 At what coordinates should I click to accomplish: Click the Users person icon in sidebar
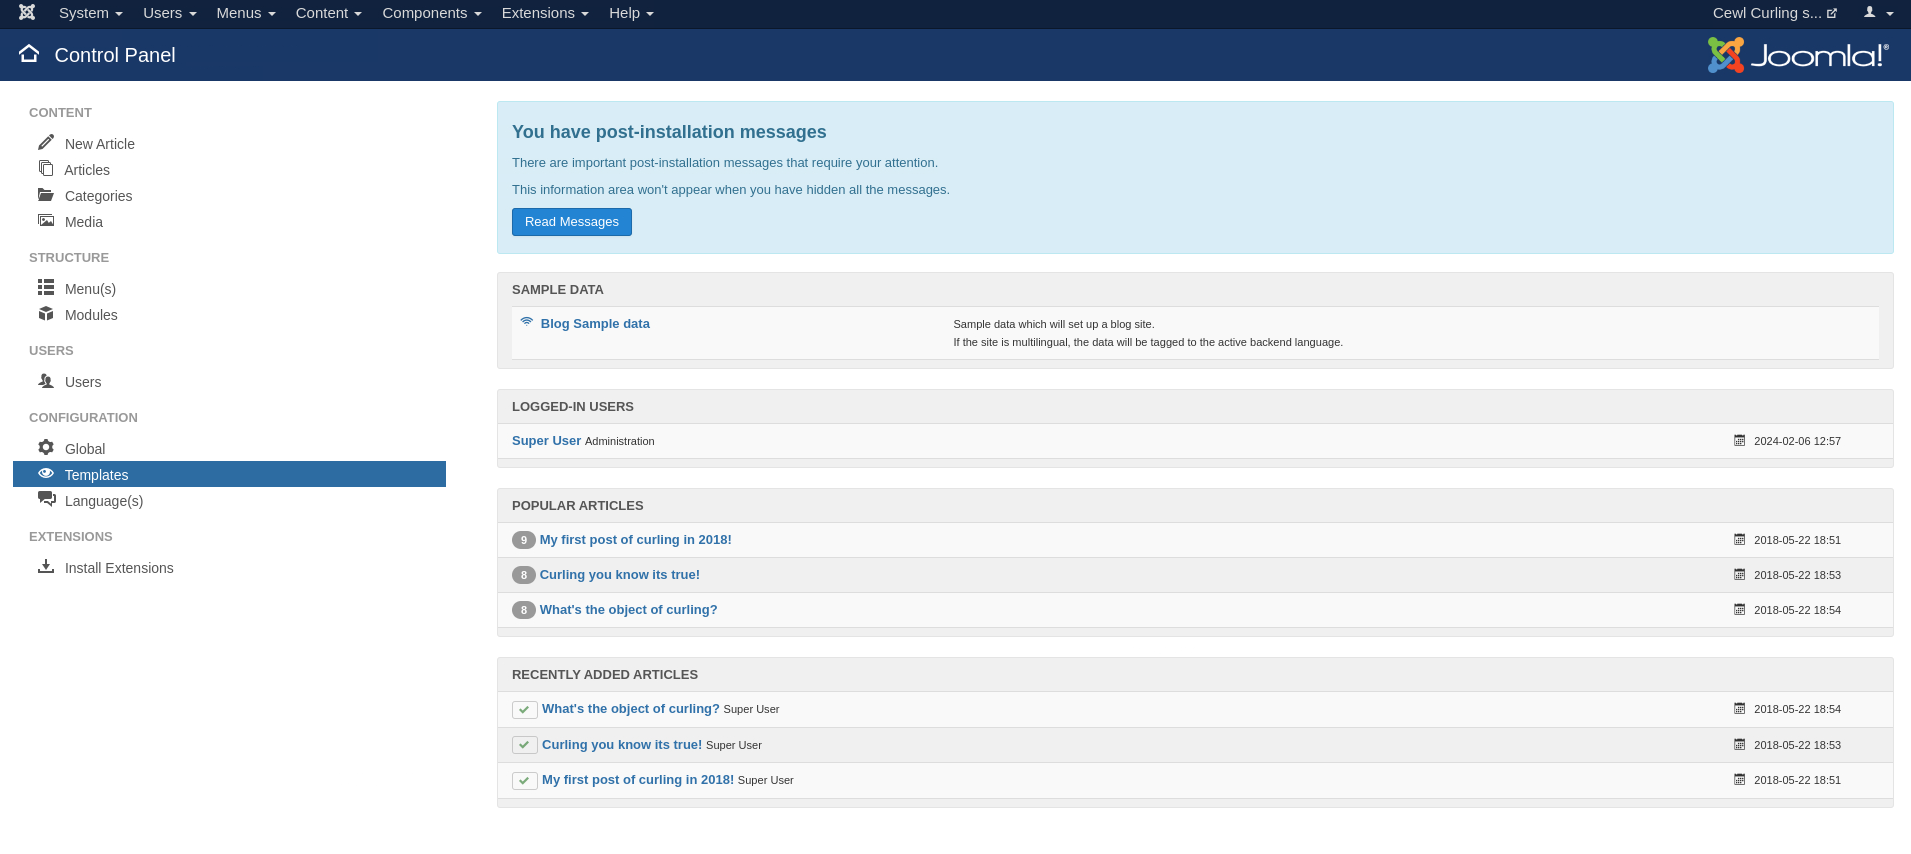tap(46, 380)
